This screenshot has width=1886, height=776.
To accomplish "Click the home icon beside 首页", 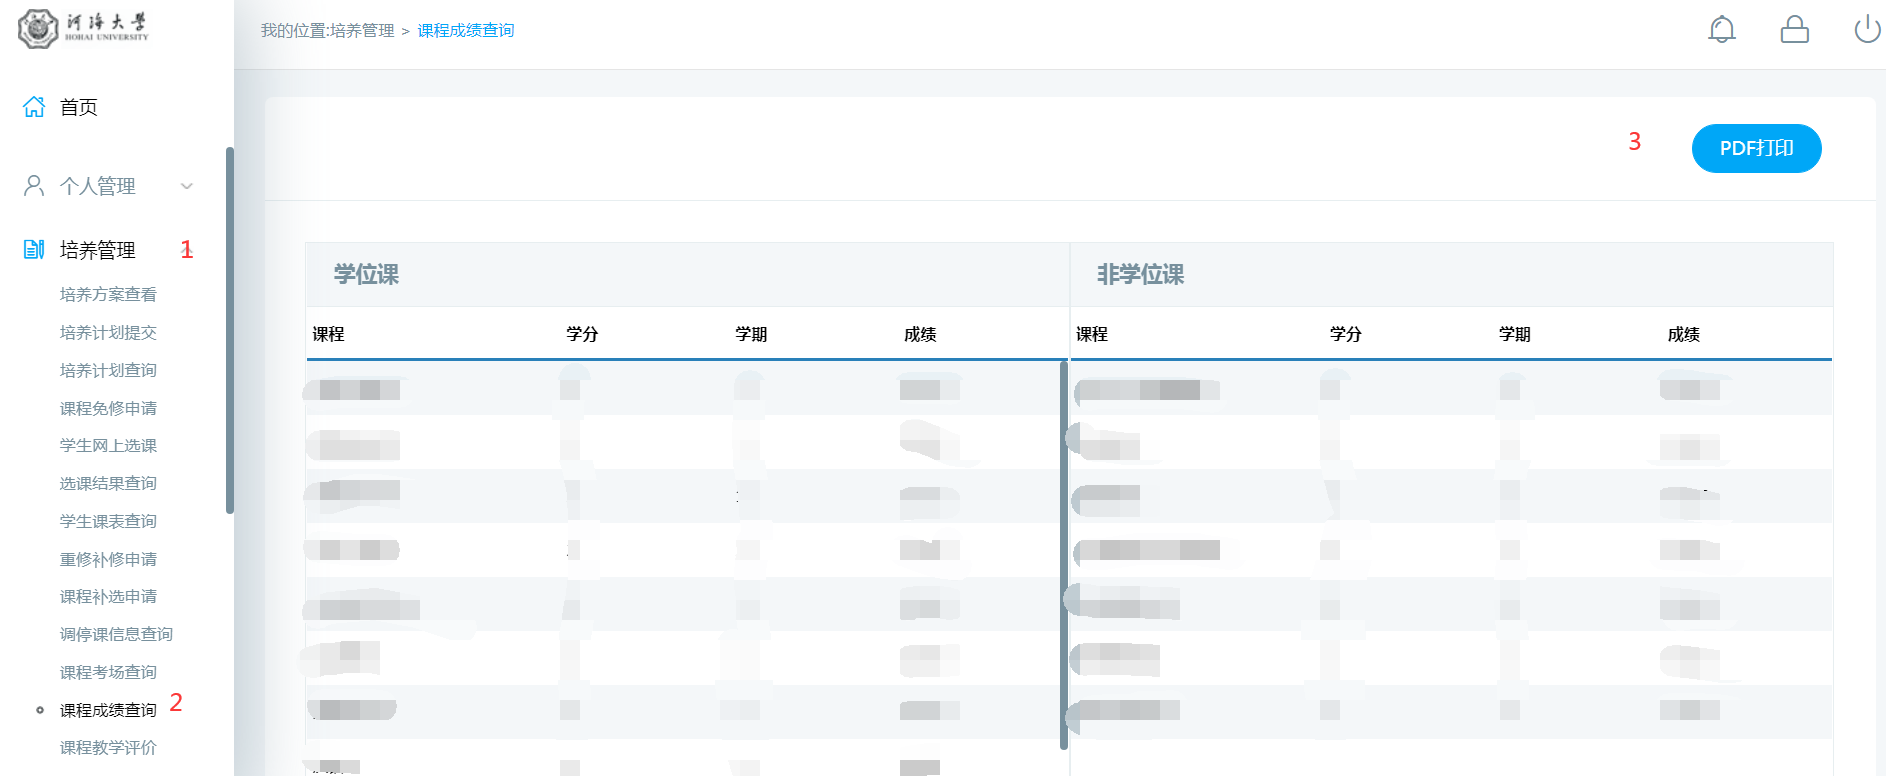I will (34, 107).
